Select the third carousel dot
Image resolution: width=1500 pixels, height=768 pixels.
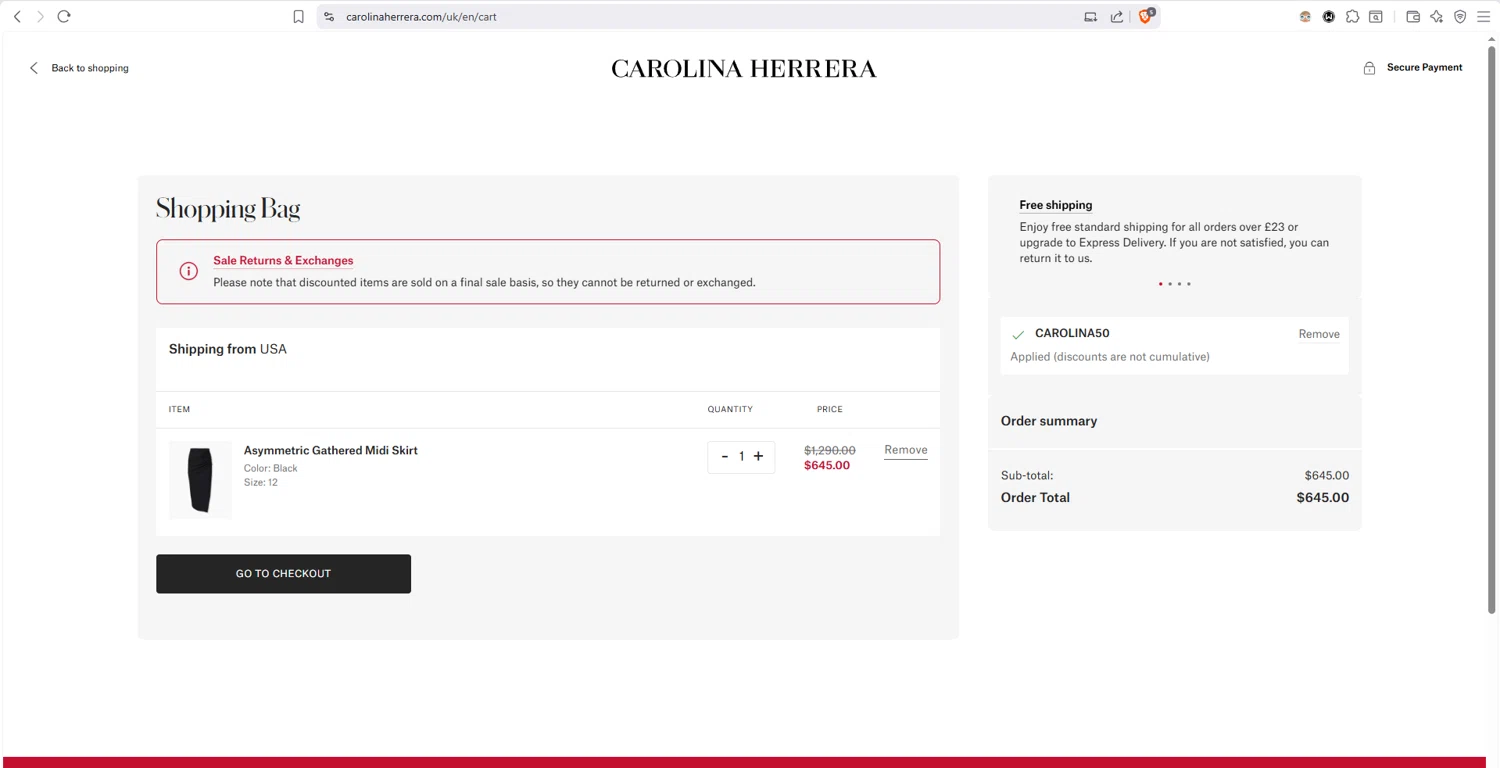[1179, 284]
